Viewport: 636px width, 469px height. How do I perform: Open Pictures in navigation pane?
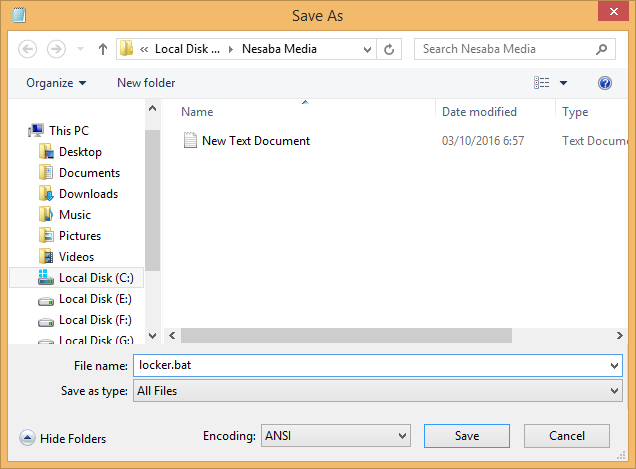[80, 236]
